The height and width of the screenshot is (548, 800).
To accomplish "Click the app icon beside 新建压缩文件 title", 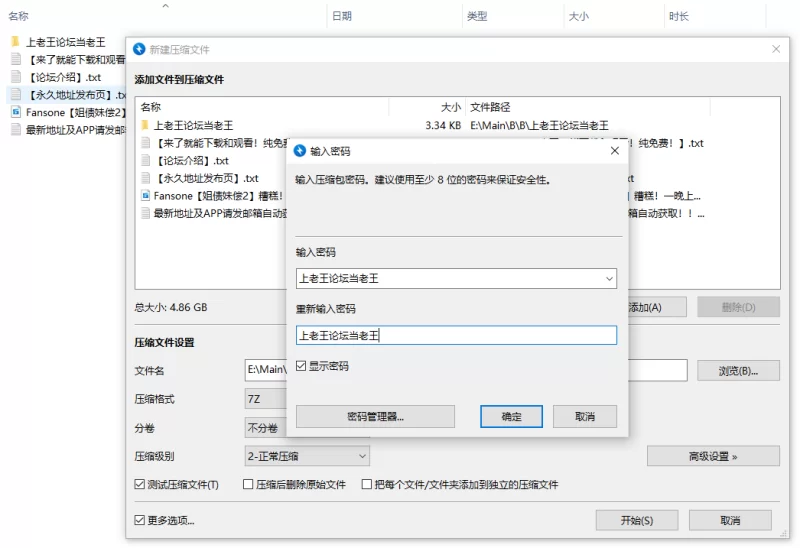I will (x=139, y=49).
